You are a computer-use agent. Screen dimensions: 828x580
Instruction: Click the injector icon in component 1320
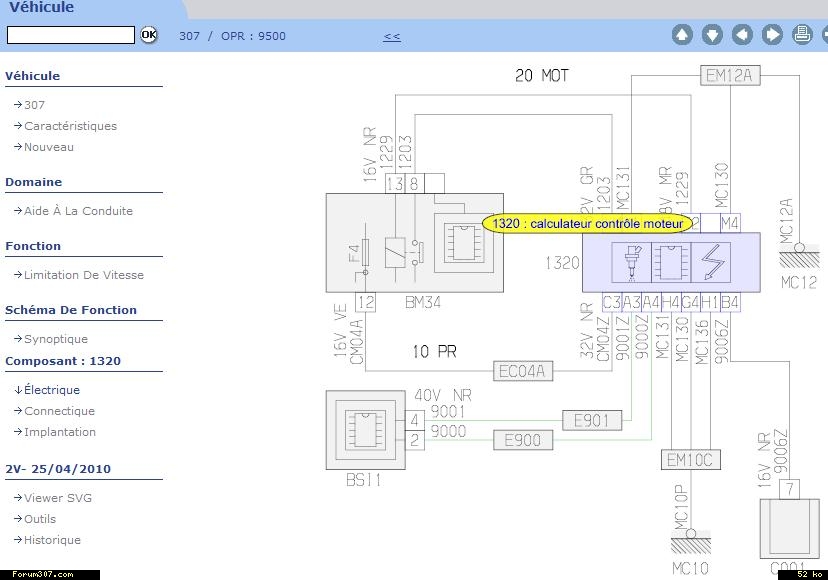[631, 263]
